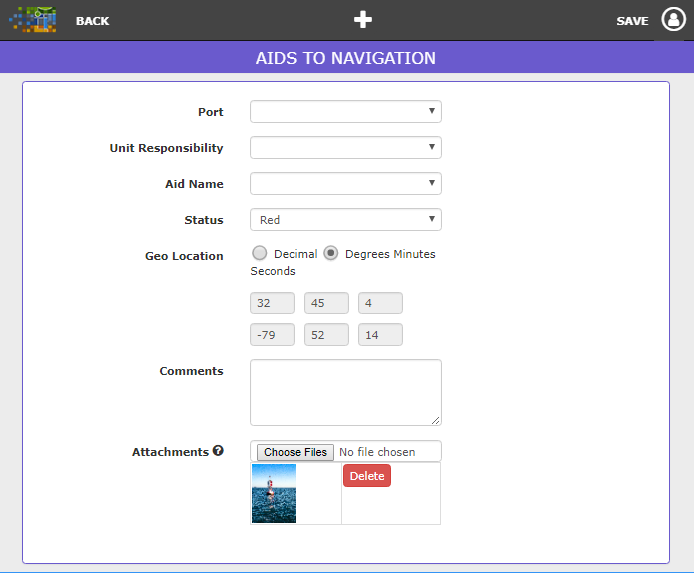This screenshot has height=573, width=694.
Task: Click SAVE in the header
Action: [632, 21]
